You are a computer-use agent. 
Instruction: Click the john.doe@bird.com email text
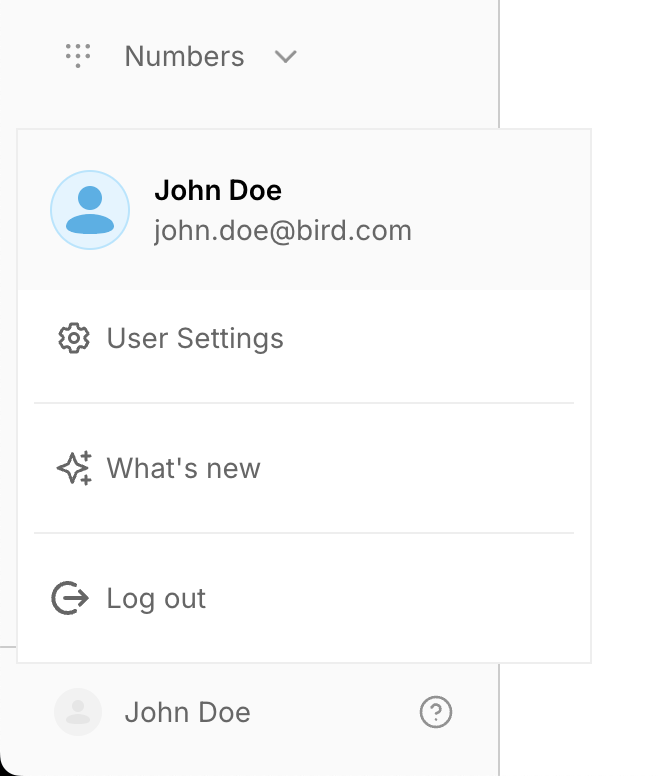282,231
